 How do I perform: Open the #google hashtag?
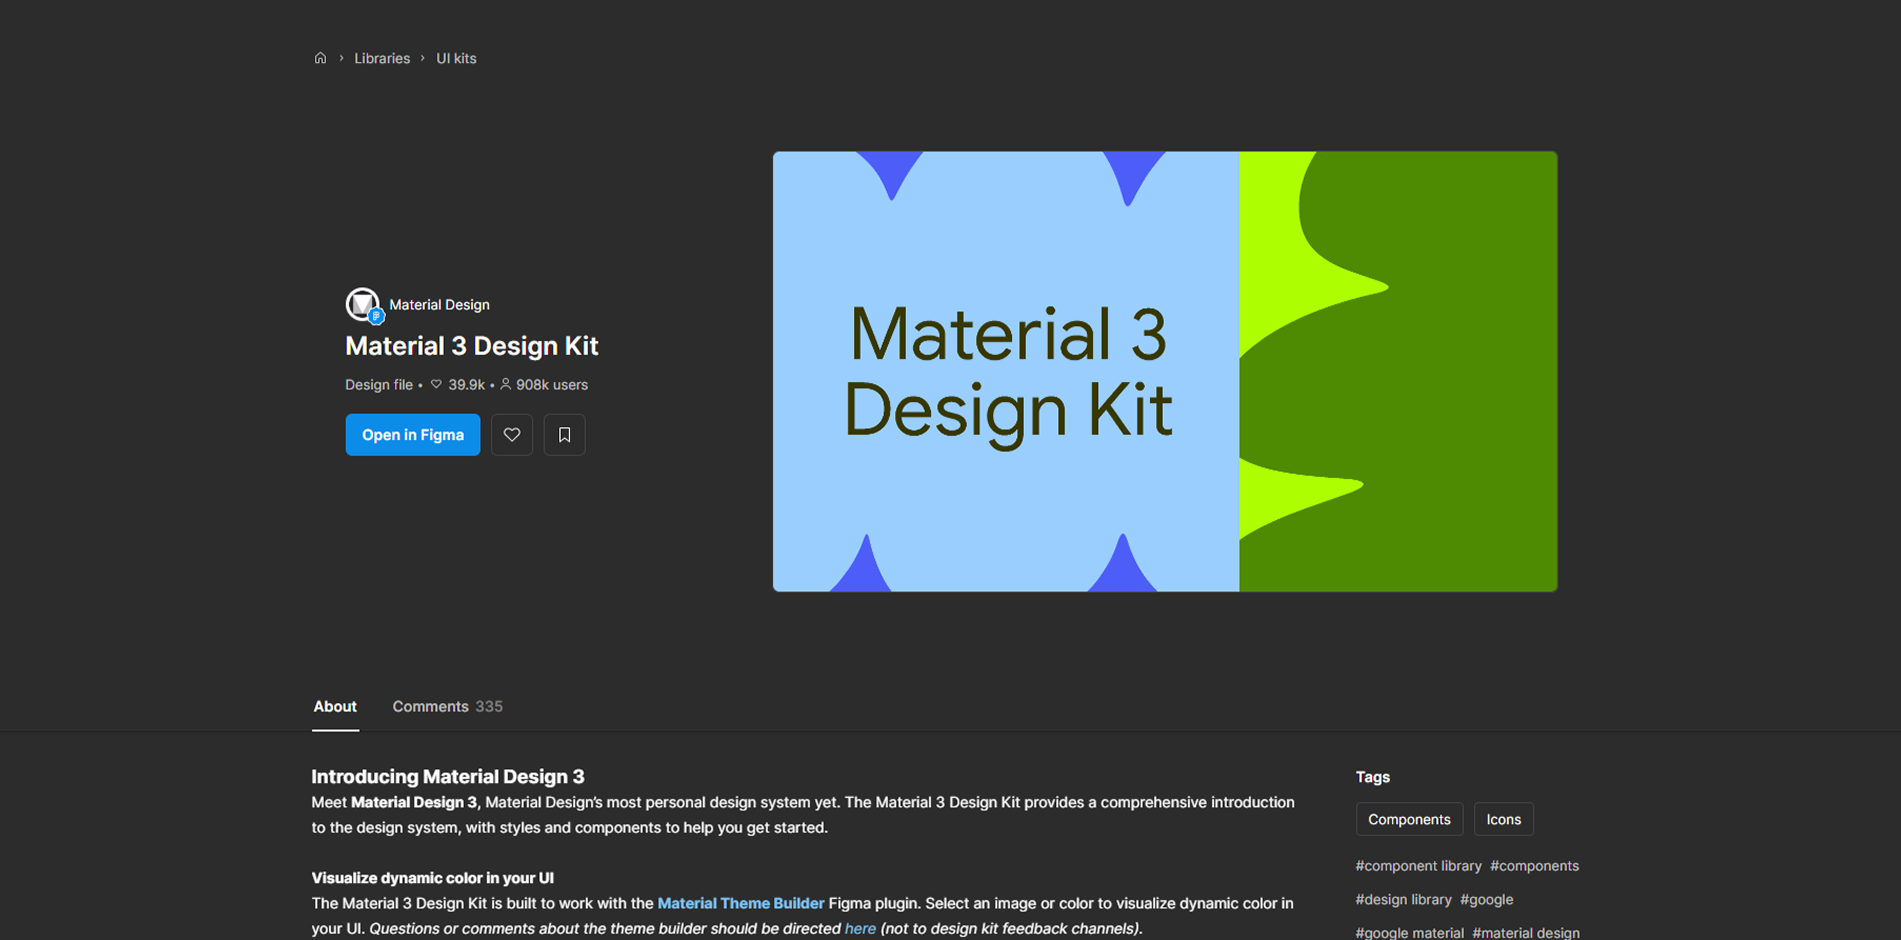tap(1486, 899)
